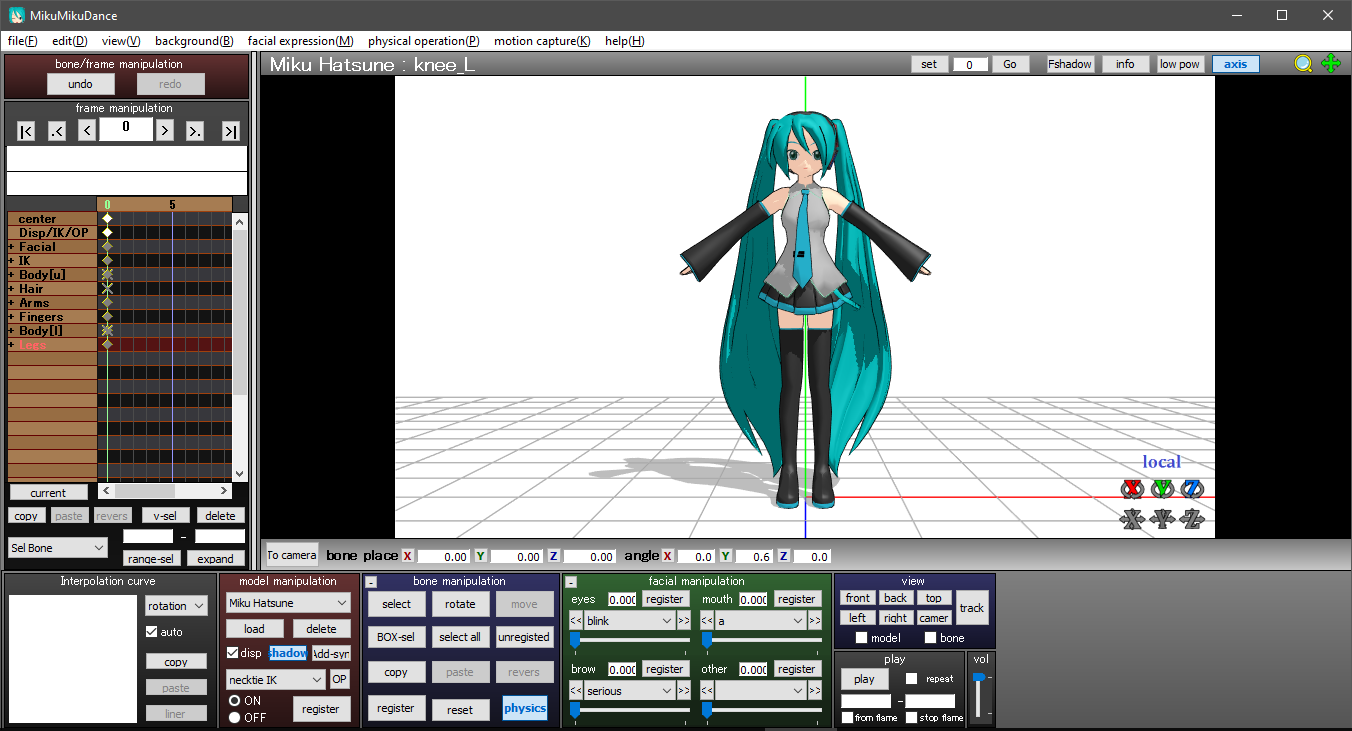
Task: Open the file(F) menu
Action: tap(22, 41)
